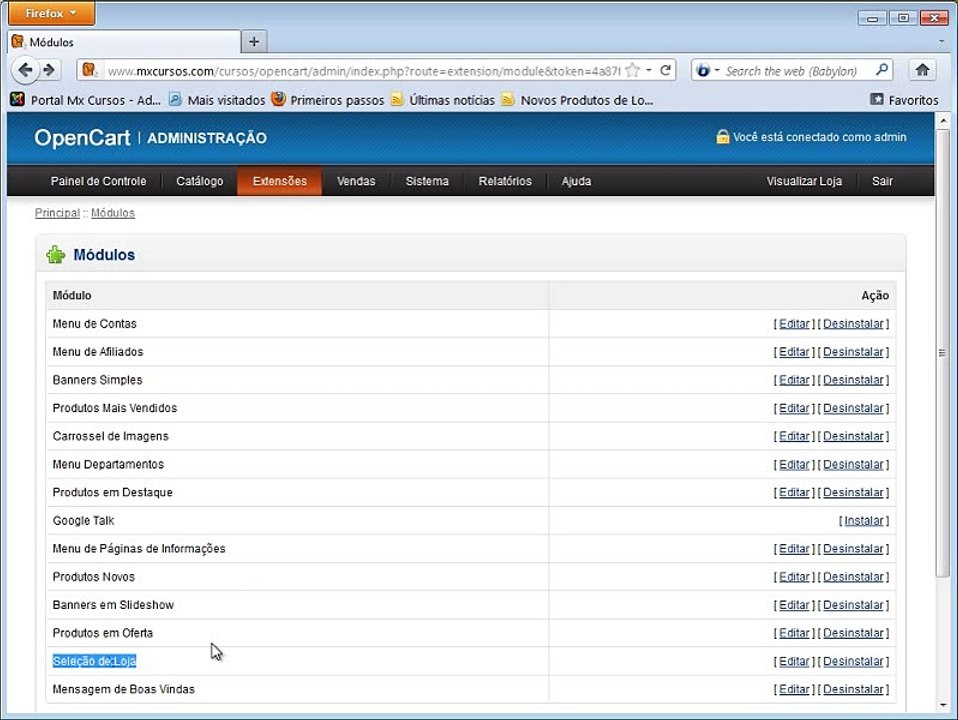Click the green puzzle Módulos icon

[56, 254]
